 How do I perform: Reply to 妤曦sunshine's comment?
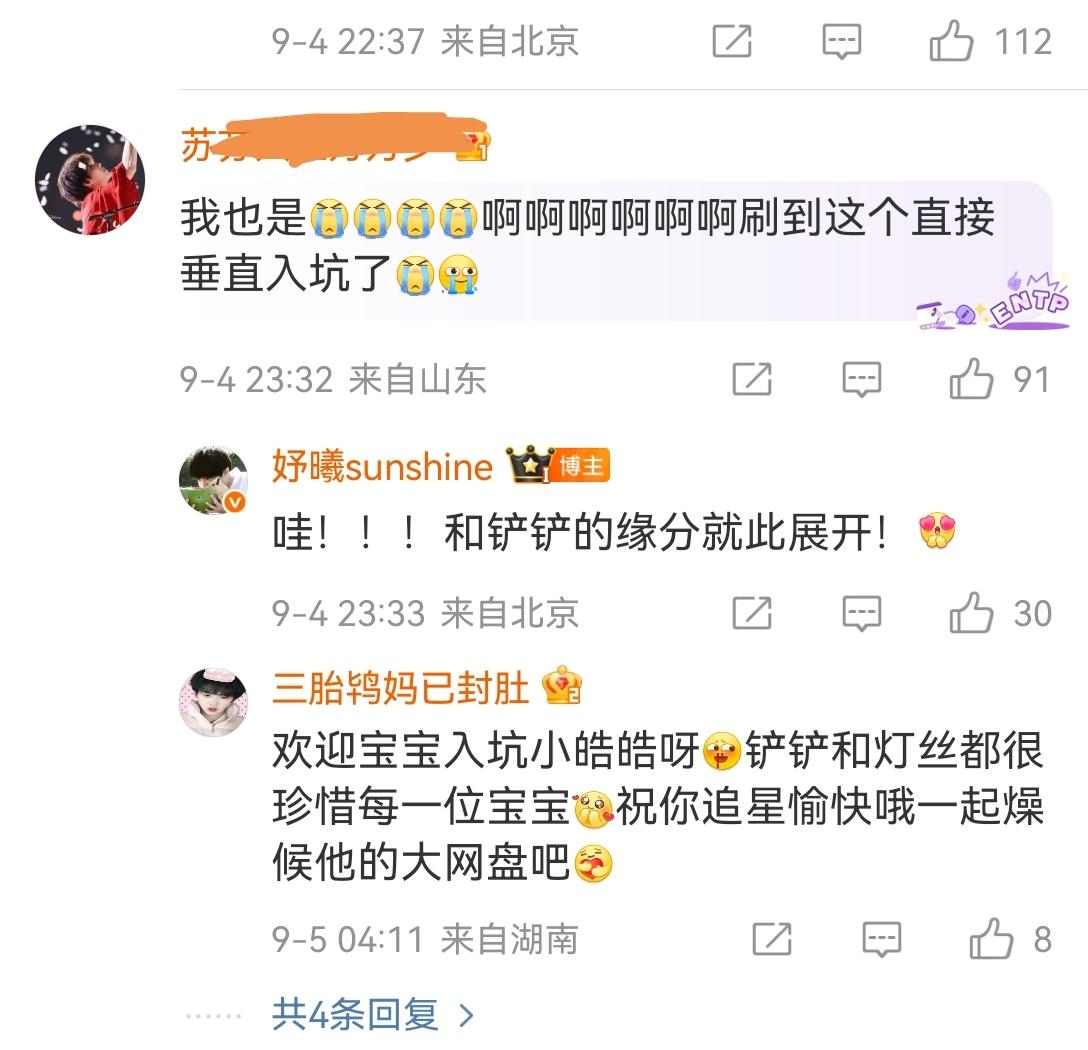862,613
